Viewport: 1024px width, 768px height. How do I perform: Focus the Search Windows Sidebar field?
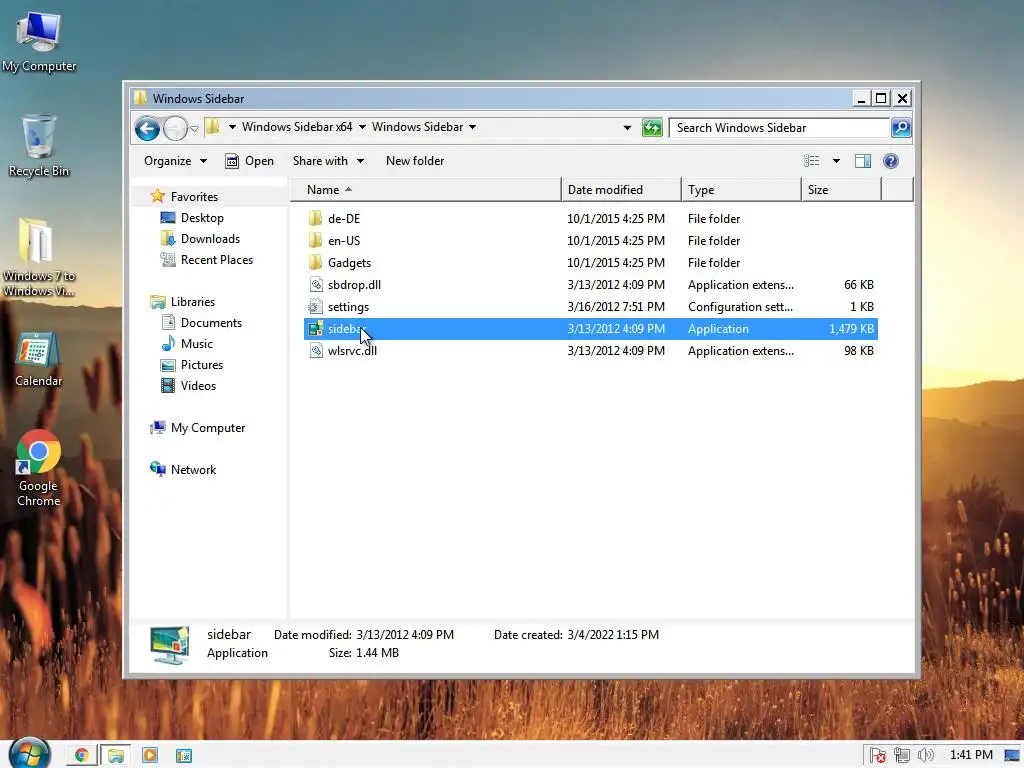(x=780, y=128)
